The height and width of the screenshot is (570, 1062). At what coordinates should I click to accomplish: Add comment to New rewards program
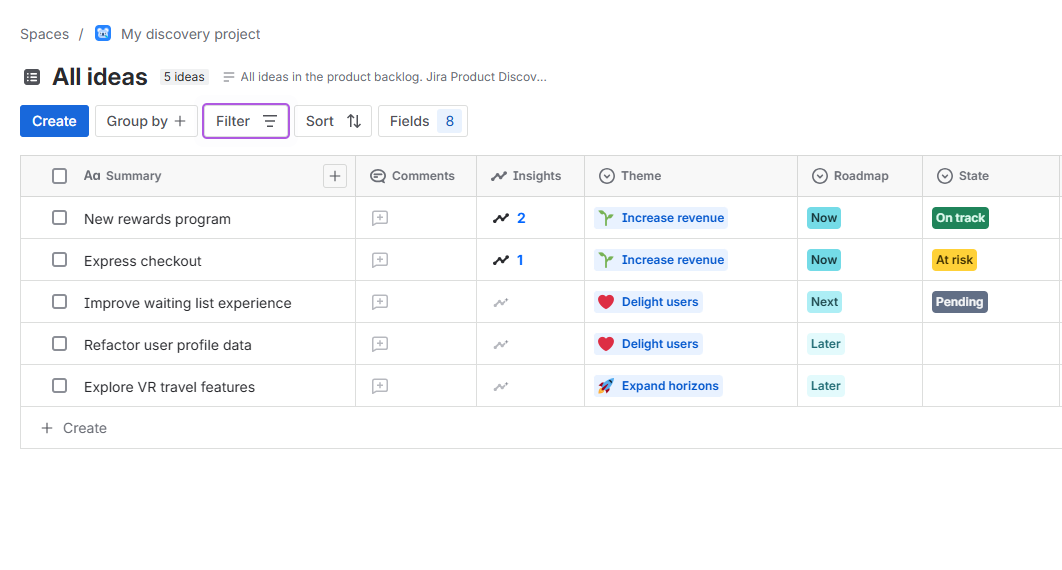(380, 218)
